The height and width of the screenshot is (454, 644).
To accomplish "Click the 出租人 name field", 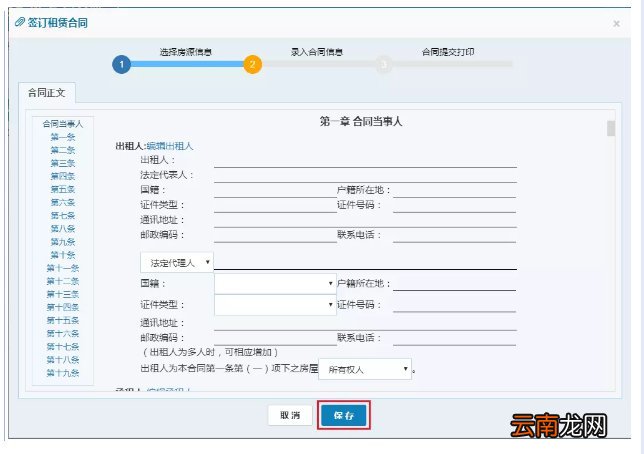I will 365,161.
